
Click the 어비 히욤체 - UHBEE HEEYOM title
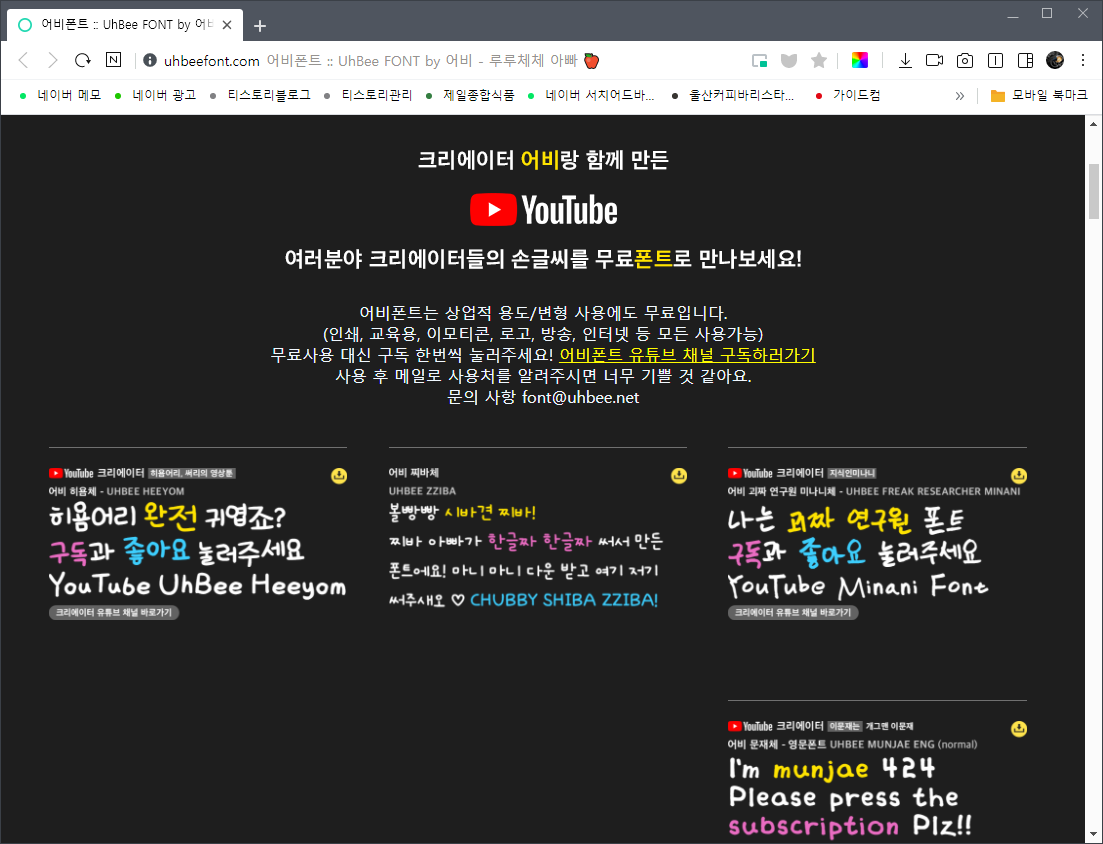coord(116,491)
